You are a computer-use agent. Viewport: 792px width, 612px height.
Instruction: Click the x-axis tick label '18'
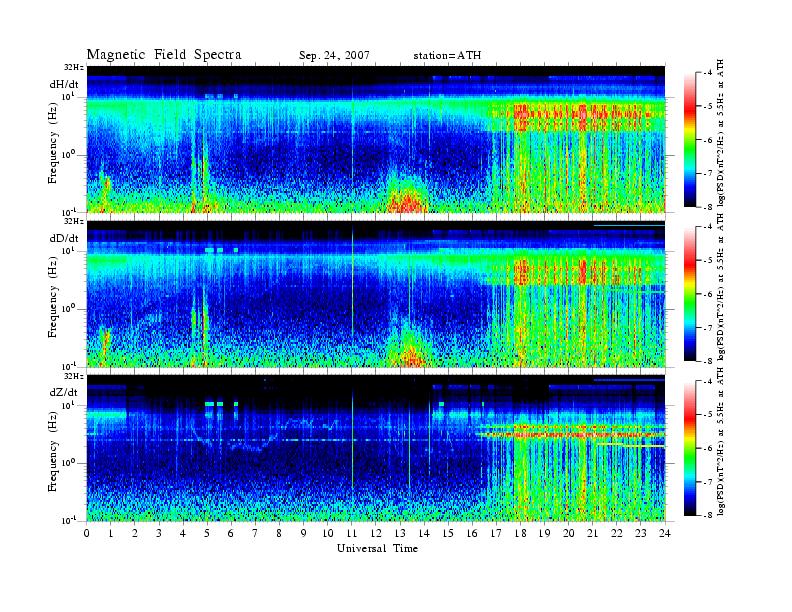[x=521, y=533]
